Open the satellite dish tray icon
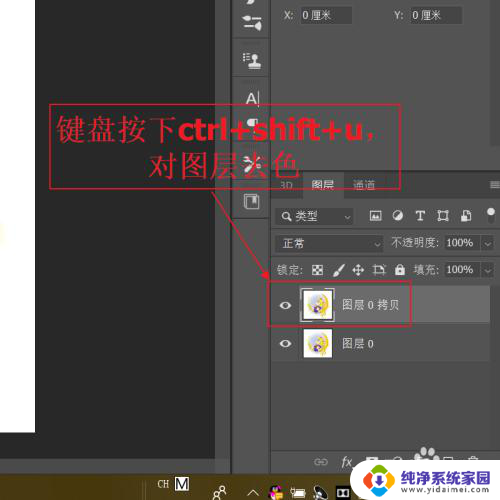The width and height of the screenshot is (500, 500). (x=320, y=493)
